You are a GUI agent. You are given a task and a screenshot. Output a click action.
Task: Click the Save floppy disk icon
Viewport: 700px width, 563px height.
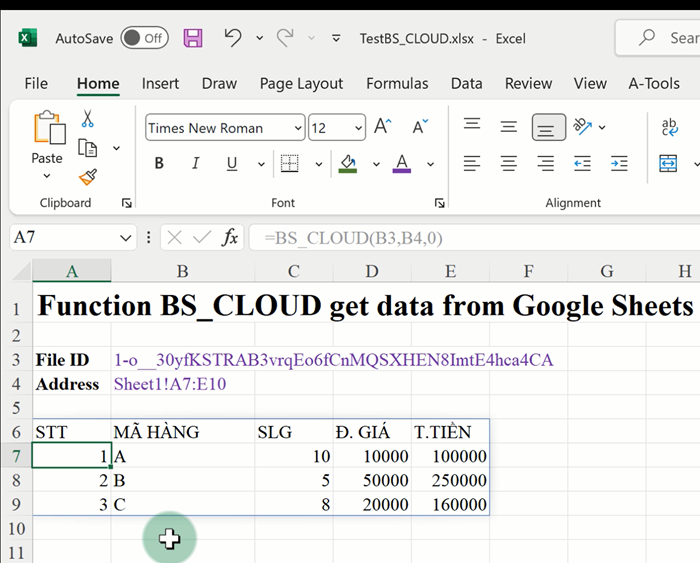[193, 38]
